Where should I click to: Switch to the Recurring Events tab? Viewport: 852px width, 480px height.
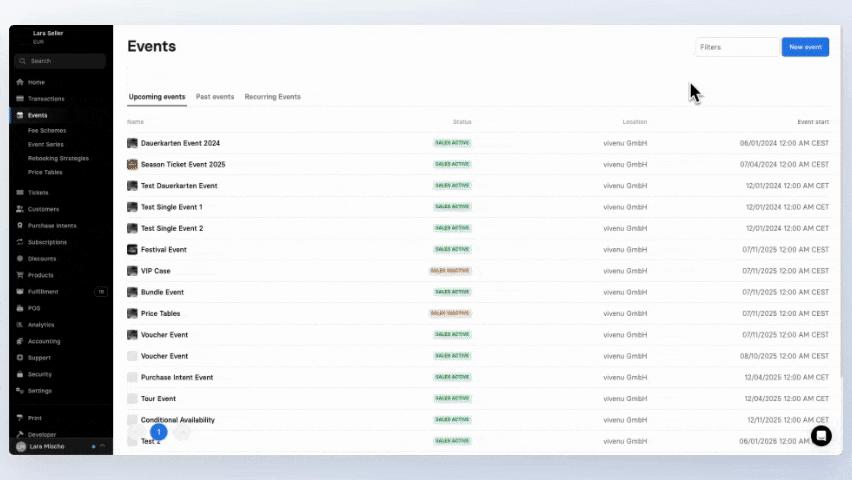272,97
